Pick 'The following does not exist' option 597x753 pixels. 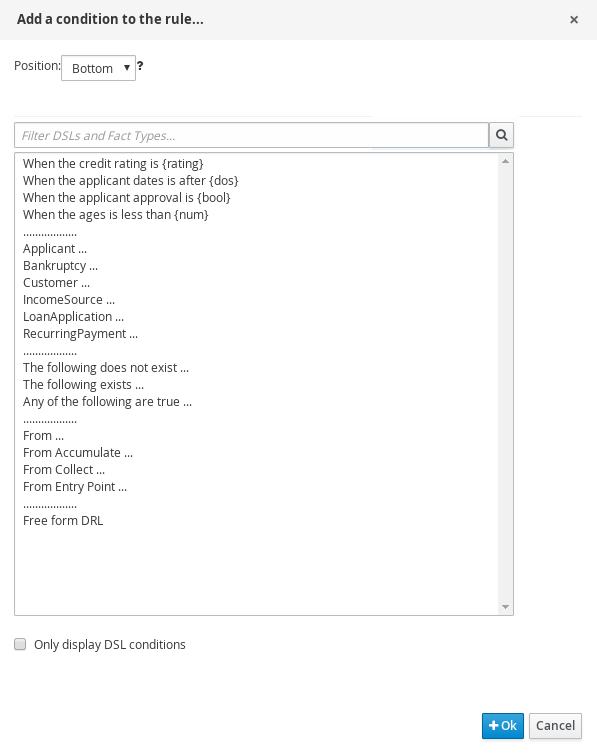(106, 368)
